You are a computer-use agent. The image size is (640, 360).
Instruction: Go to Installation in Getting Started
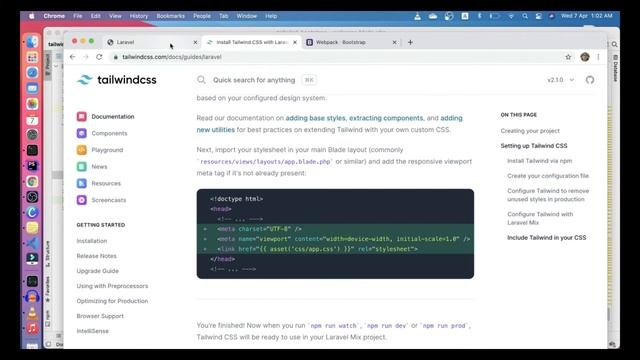click(x=92, y=241)
